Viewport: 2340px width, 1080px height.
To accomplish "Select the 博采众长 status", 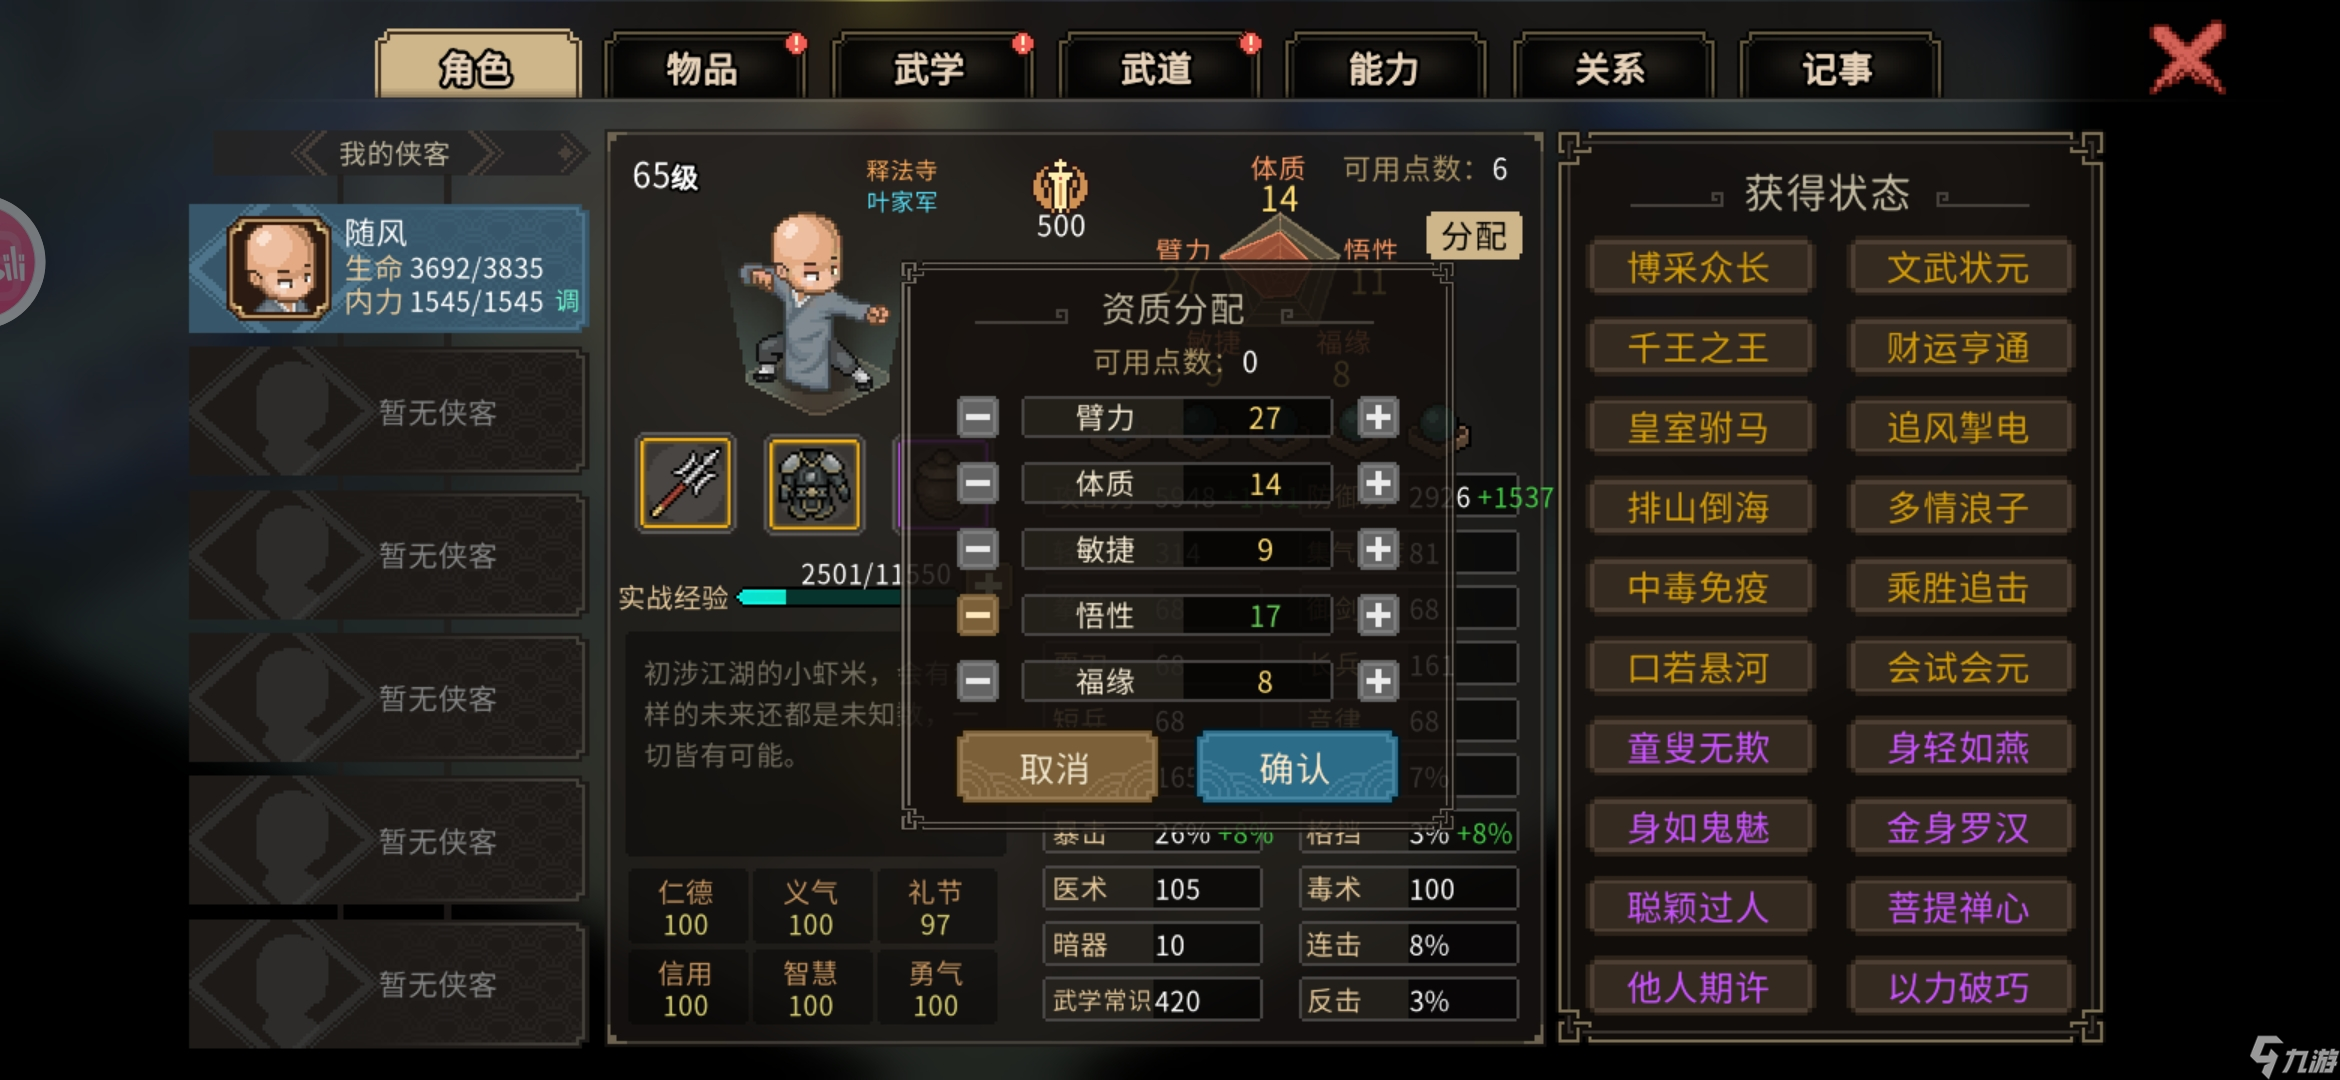I will (x=1698, y=267).
